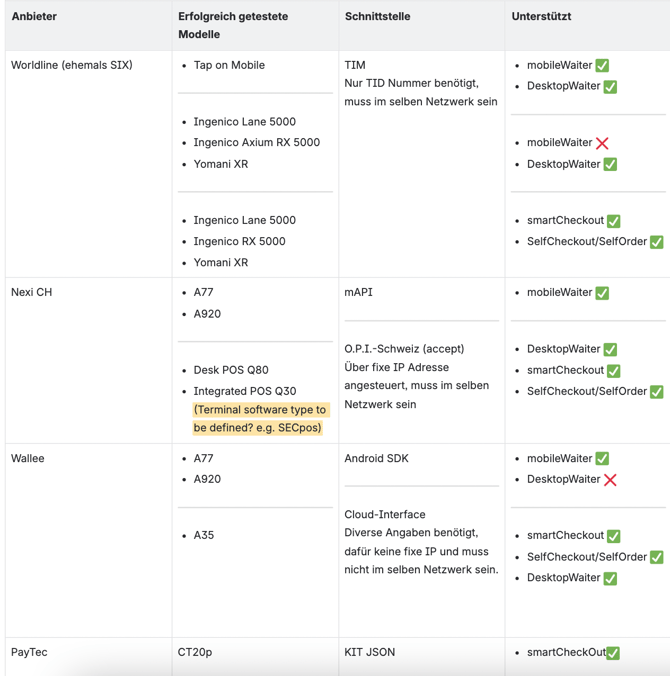Select the Schnittstelle column header
The height and width of the screenshot is (676, 670).
tap(377, 16)
